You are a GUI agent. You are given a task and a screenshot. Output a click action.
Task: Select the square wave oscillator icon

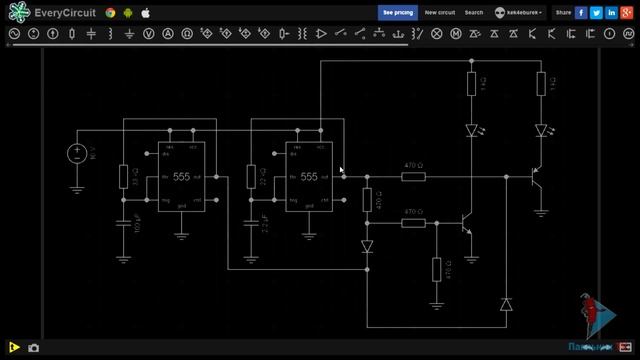tap(629, 33)
